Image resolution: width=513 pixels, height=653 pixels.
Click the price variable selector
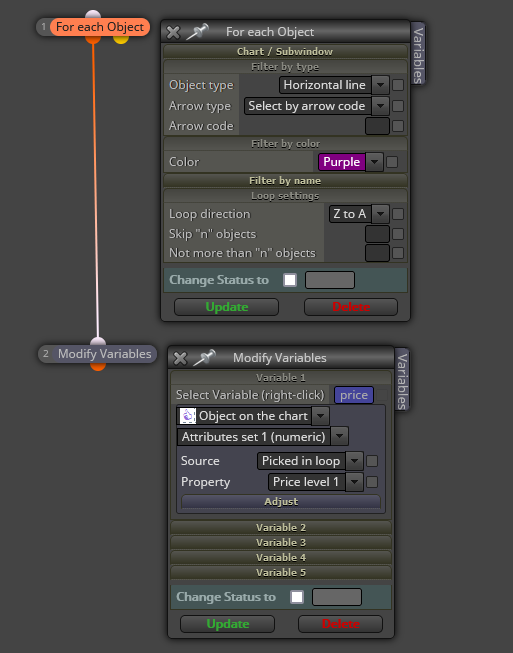click(354, 395)
